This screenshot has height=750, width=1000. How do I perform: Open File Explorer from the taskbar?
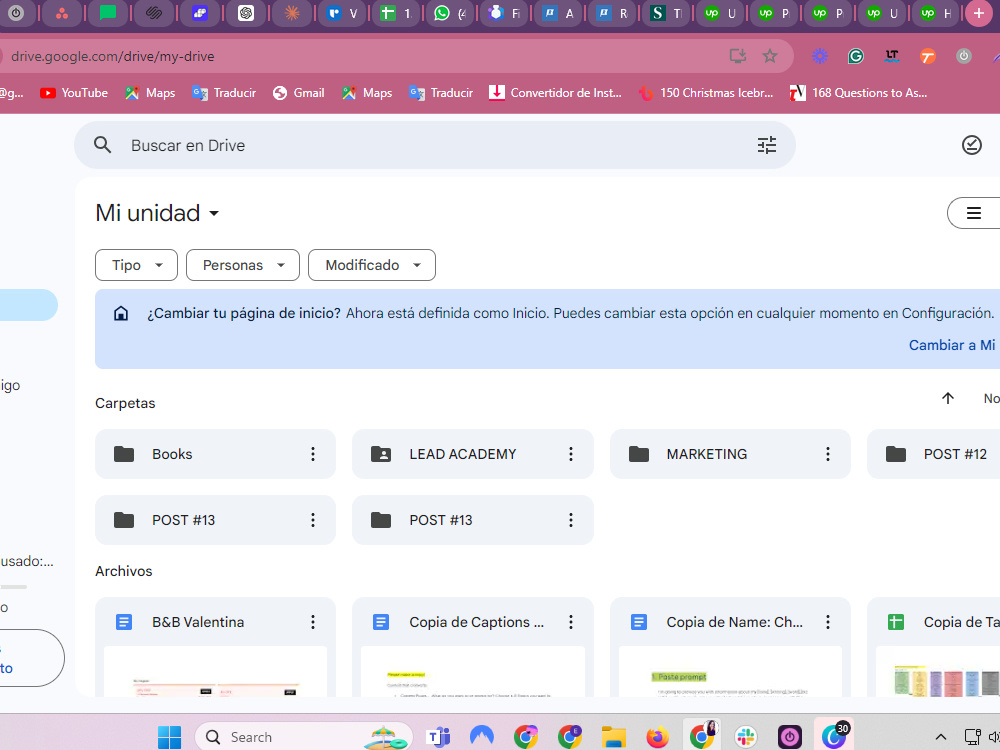(614, 737)
